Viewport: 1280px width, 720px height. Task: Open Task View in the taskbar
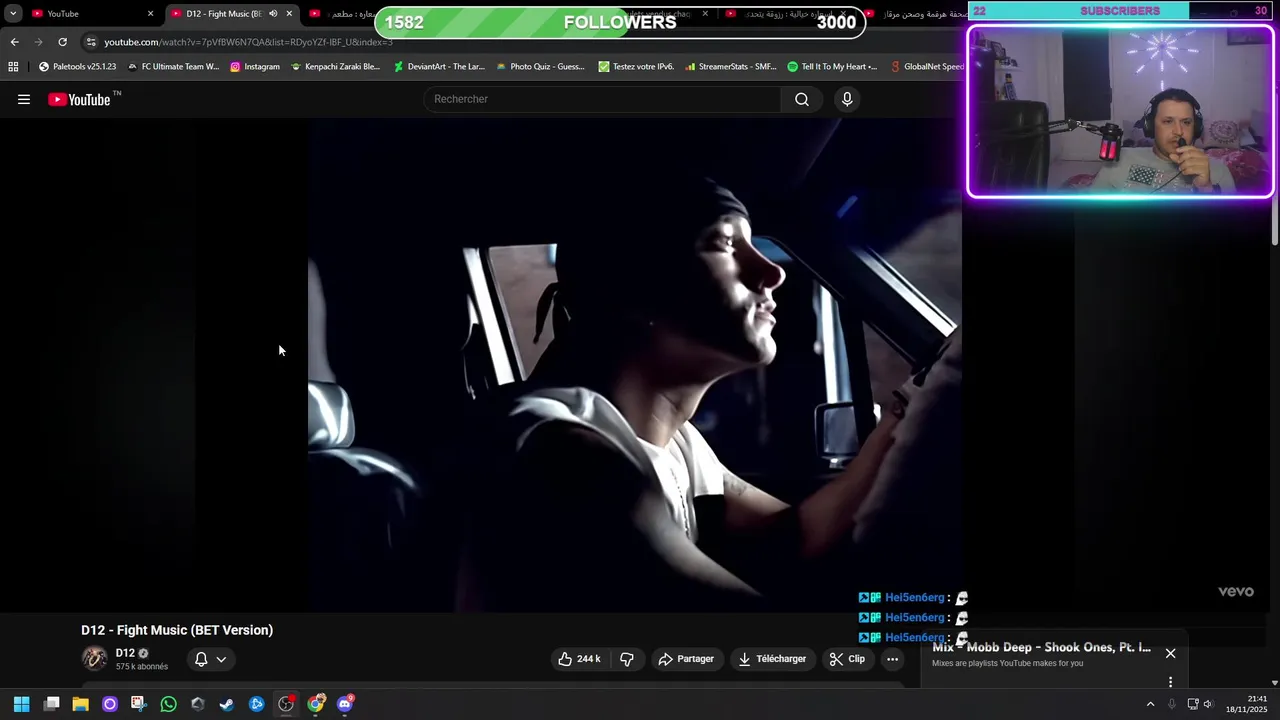51,704
